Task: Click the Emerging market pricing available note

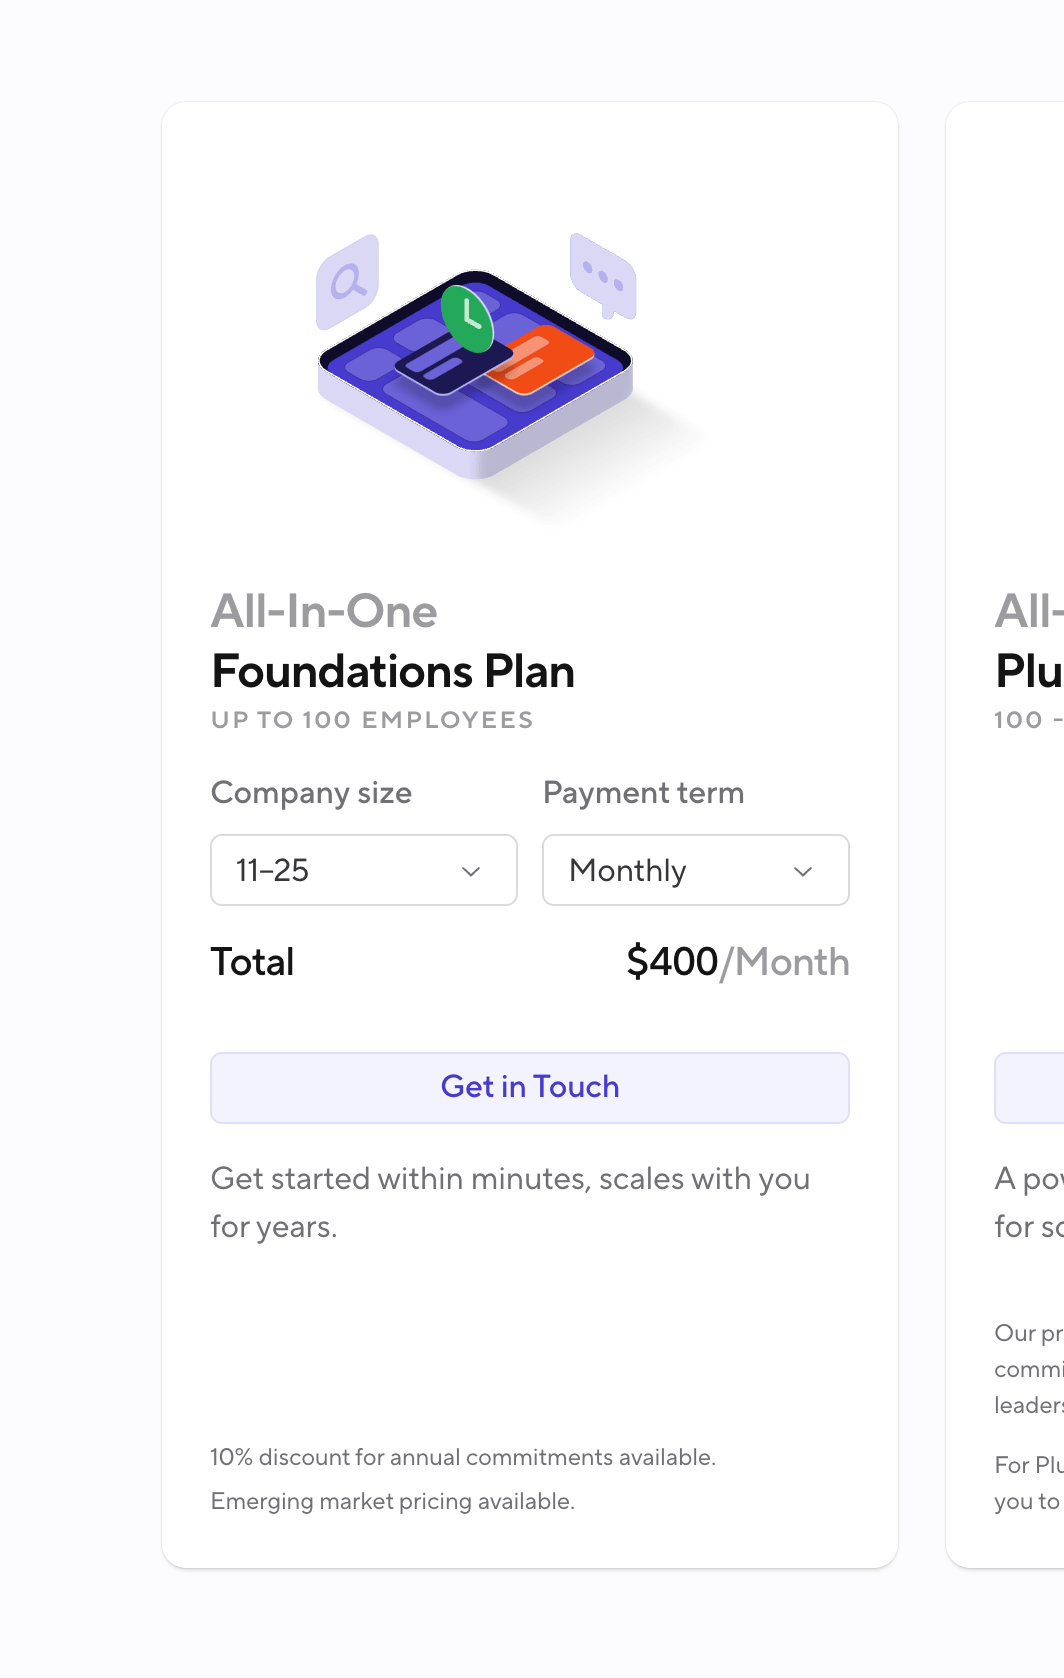Action: pos(393,1501)
